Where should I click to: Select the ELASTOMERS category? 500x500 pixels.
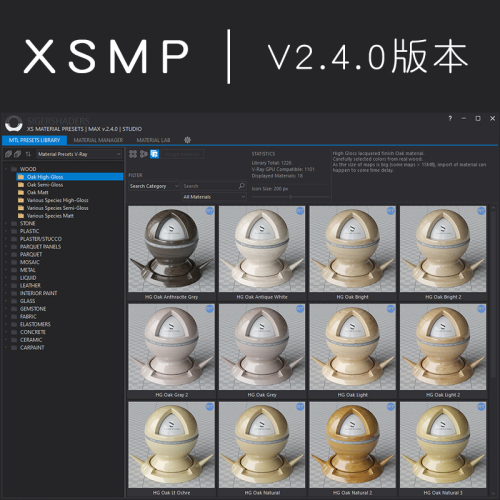35,324
